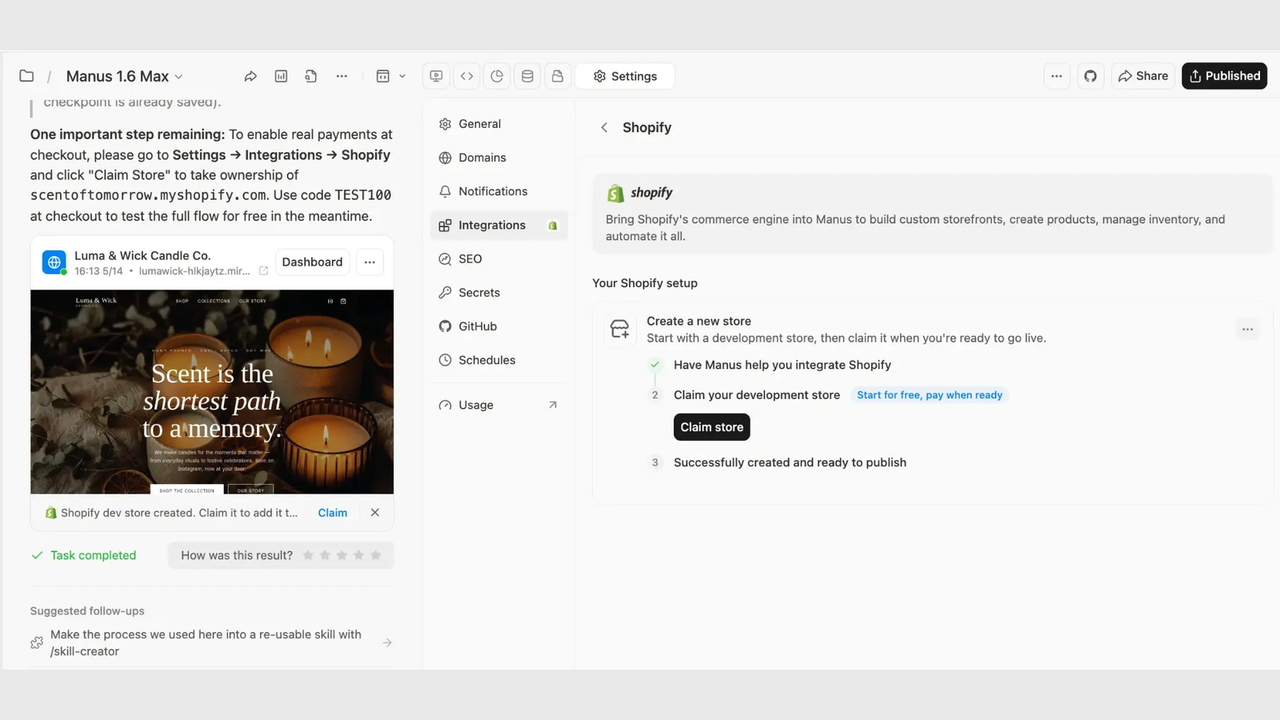Open the three-dot menu beside the file search icon
Screen dimensions: 1280x720
[x=341, y=76]
